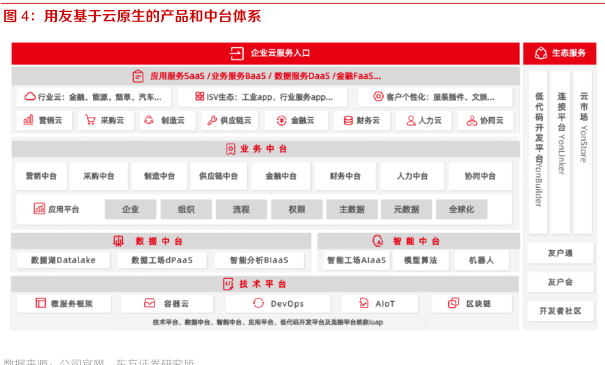
Task: Click the 供应链云 wrench icon
Action: [x=212, y=120]
